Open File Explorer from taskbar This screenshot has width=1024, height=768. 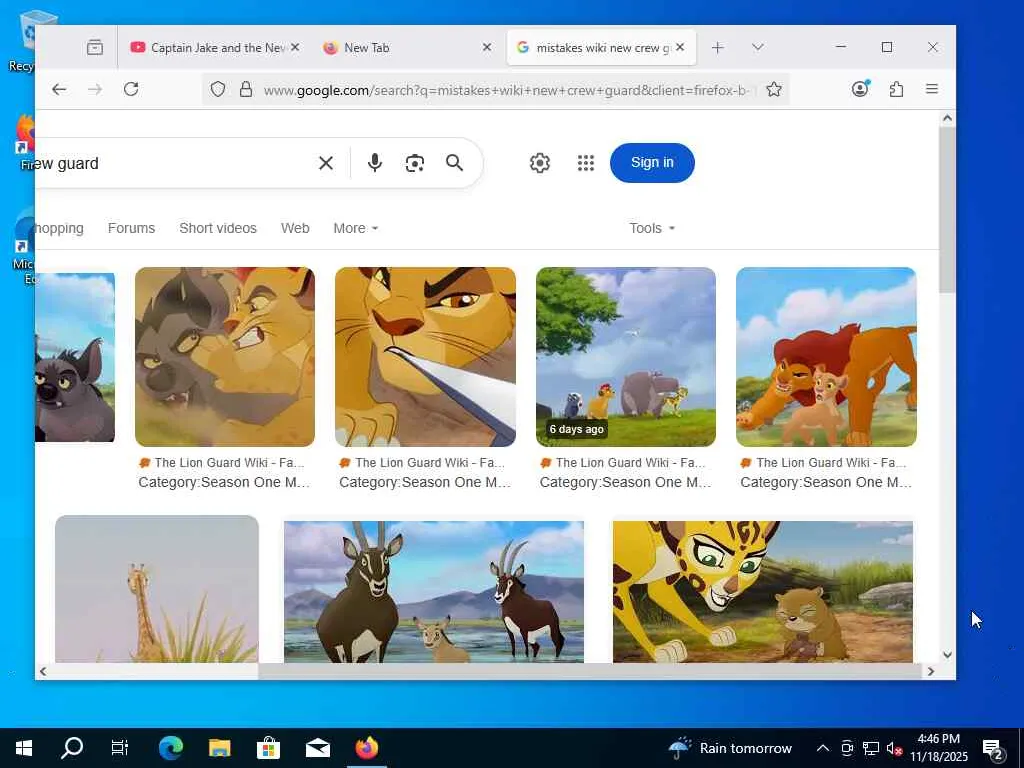pyautogui.click(x=219, y=748)
